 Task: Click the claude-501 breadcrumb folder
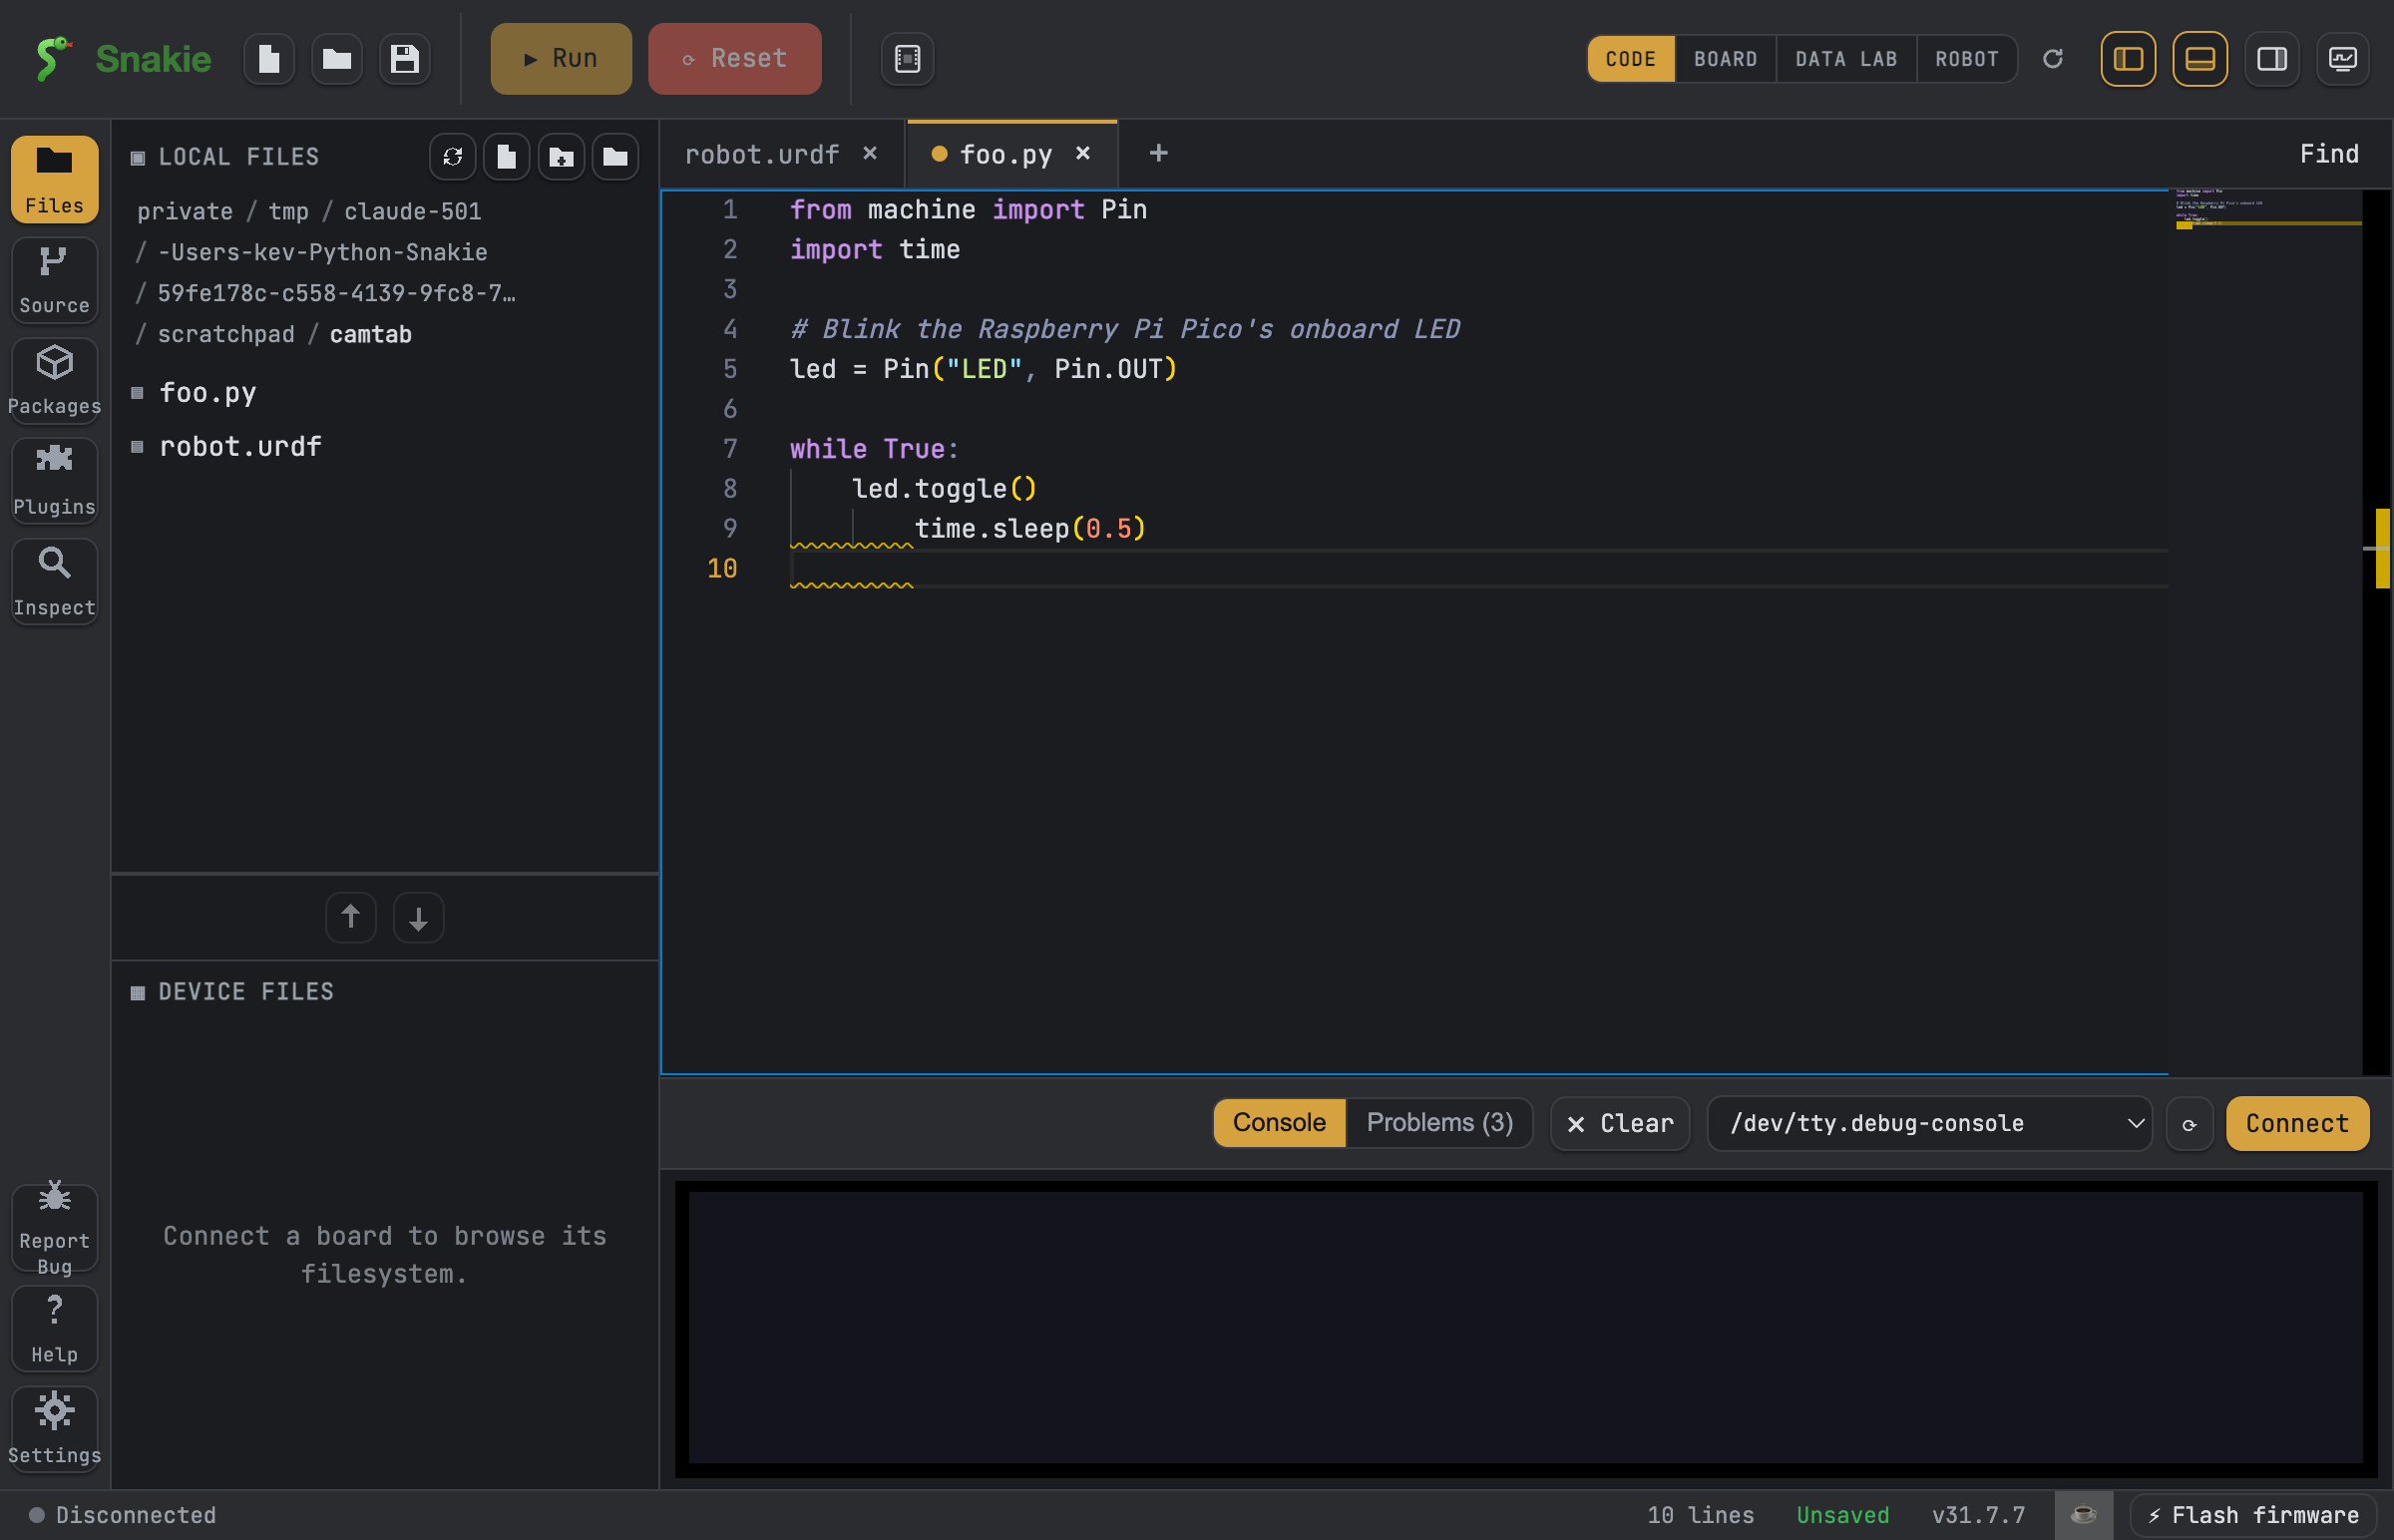click(x=412, y=211)
